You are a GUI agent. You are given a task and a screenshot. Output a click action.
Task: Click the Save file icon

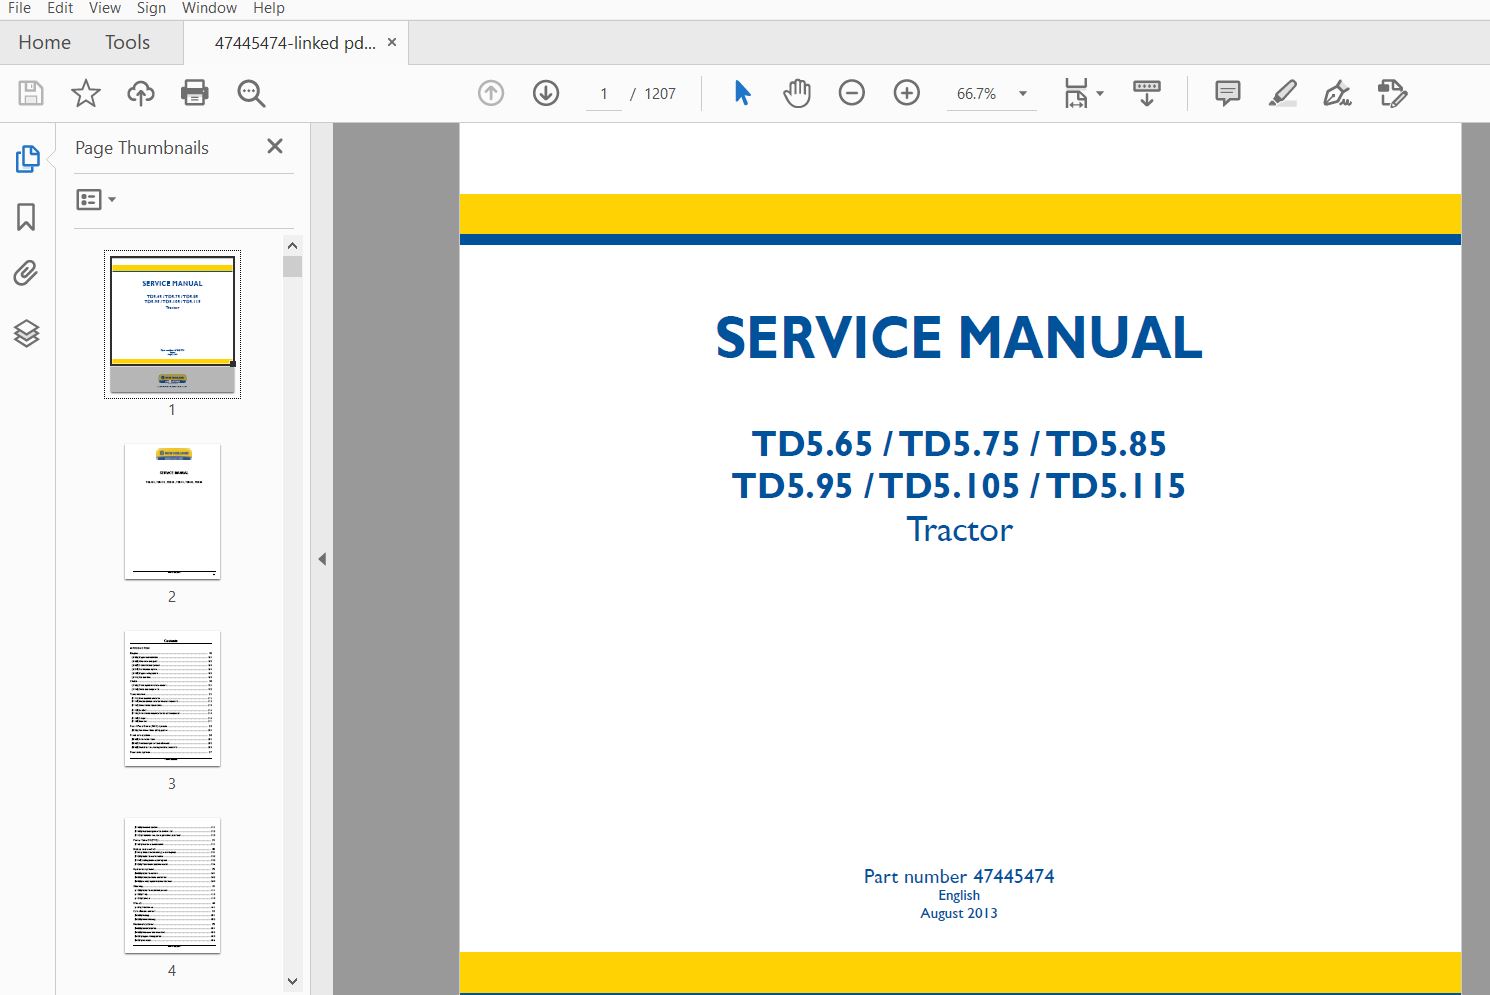31,94
